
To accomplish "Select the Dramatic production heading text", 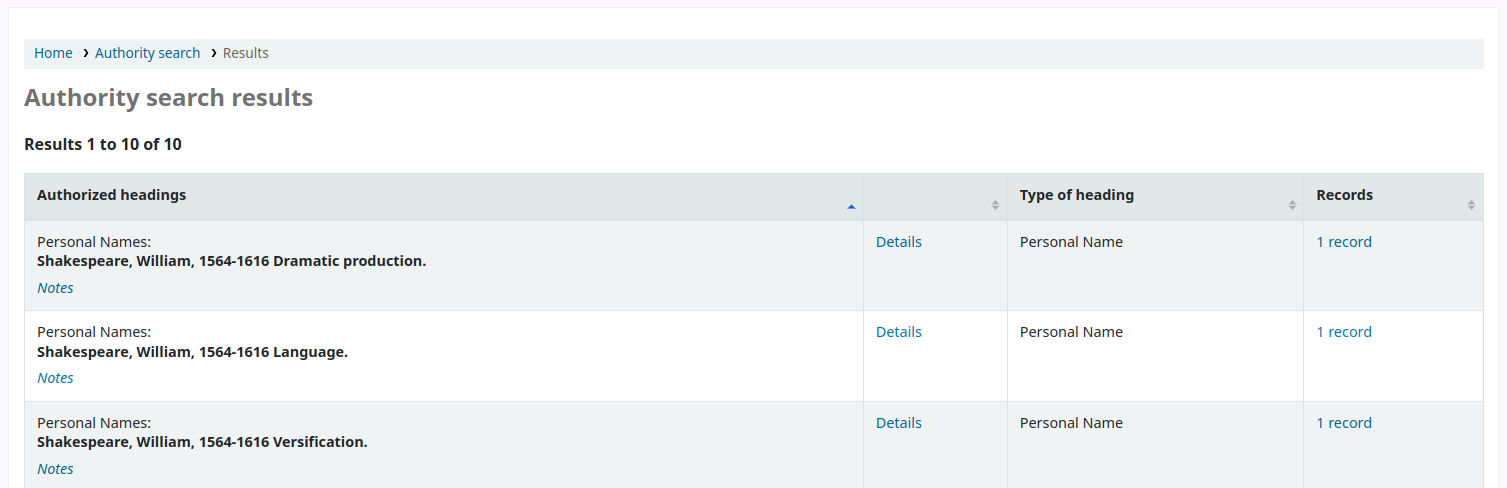I will [x=231, y=261].
